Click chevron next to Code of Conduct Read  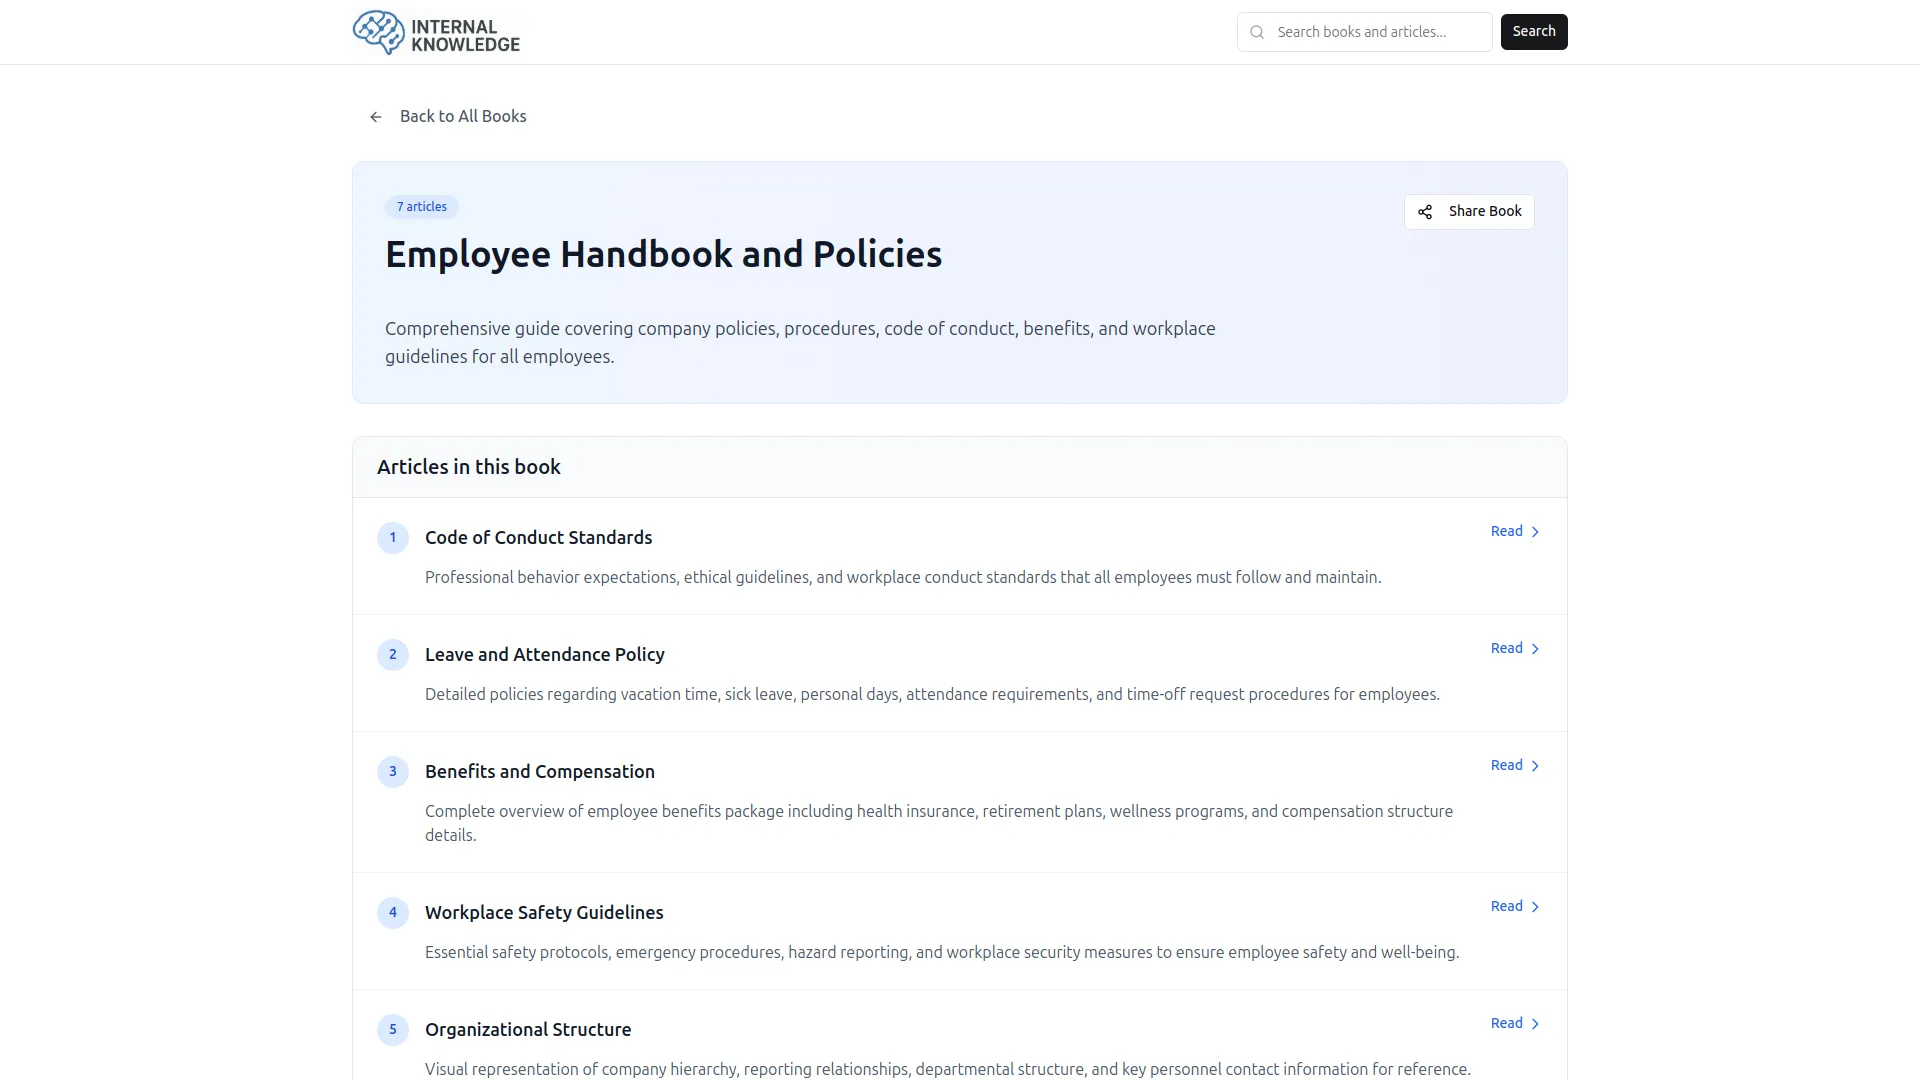1535,532
